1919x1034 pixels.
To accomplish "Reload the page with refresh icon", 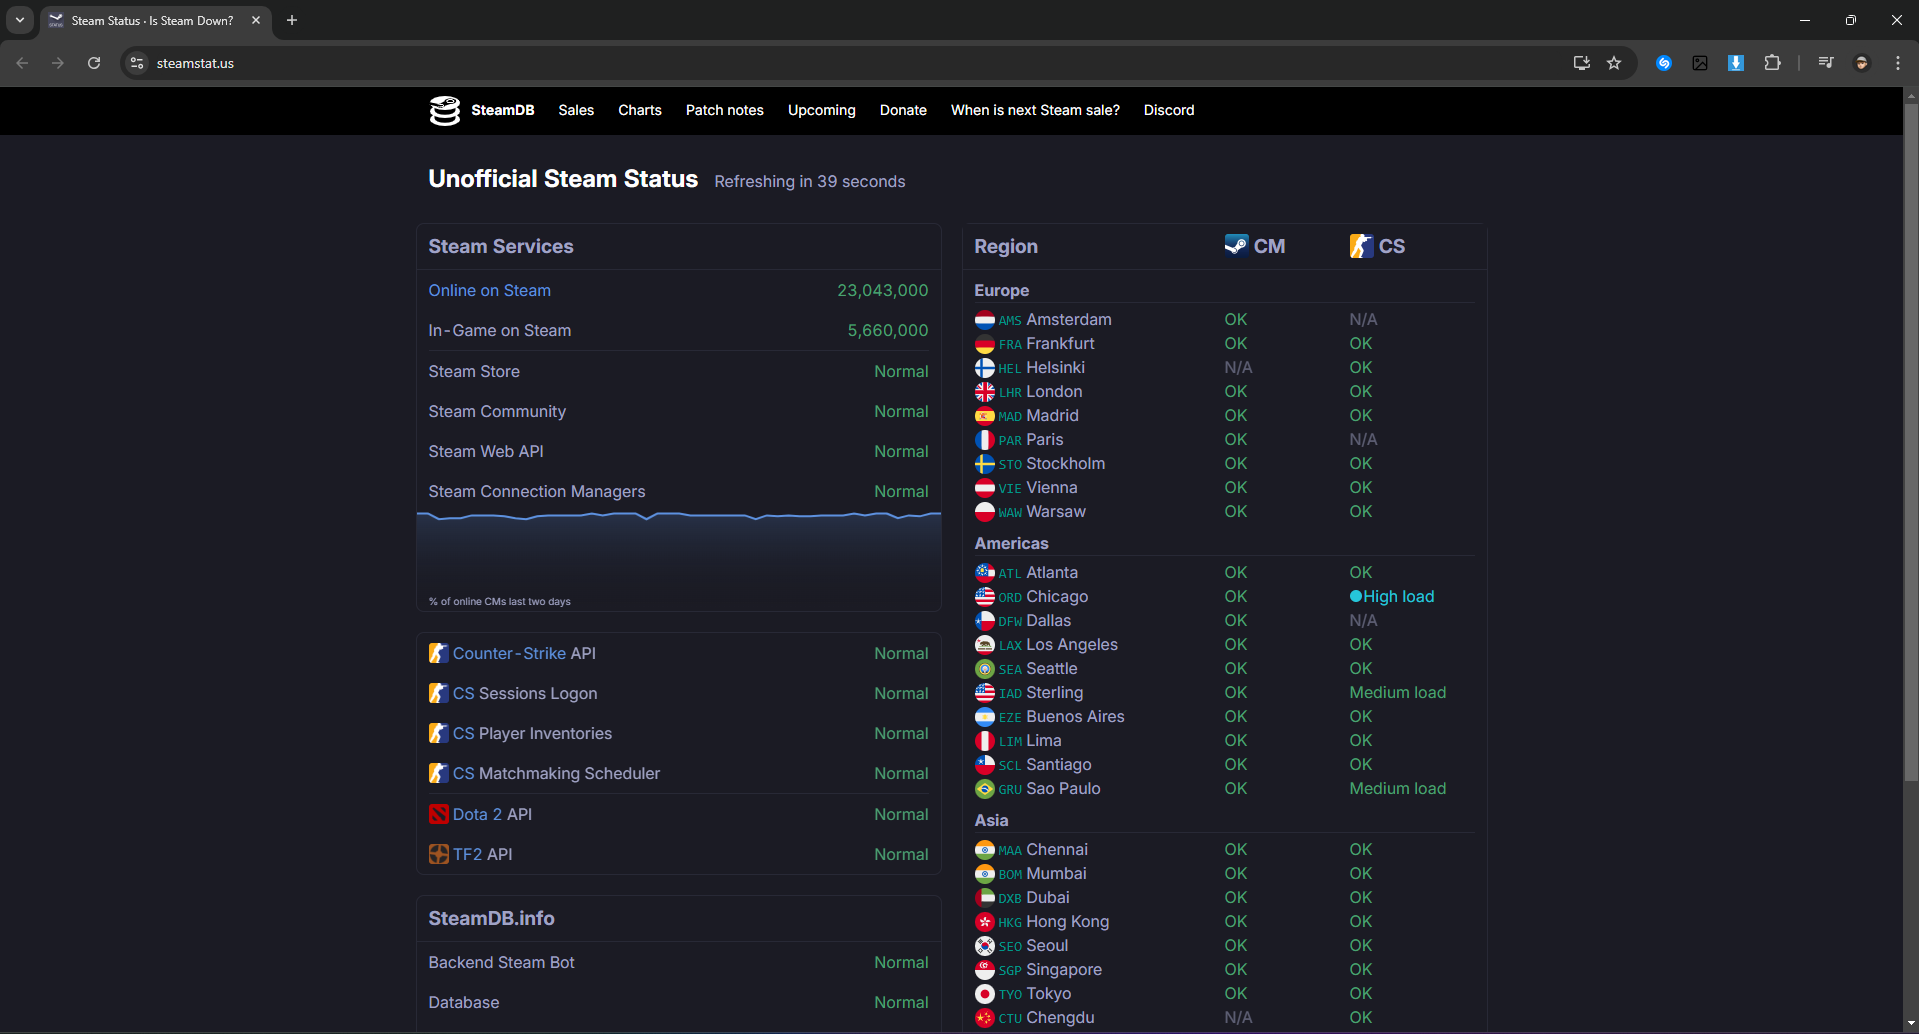I will (x=94, y=63).
